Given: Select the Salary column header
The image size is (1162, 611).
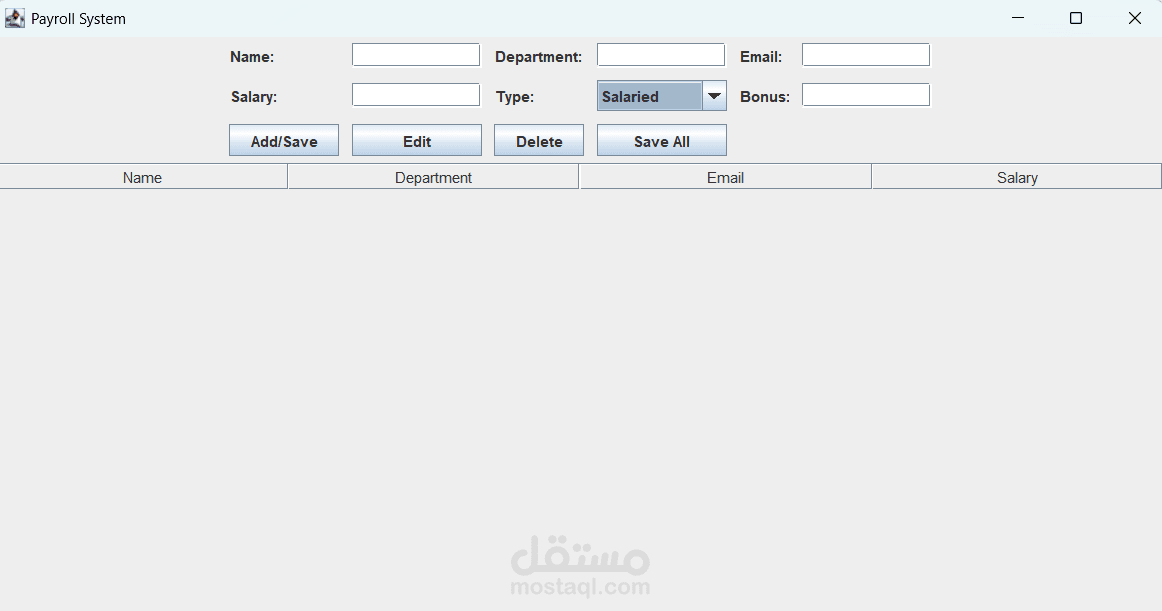Looking at the screenshot, I should (x=1017, y=177).
